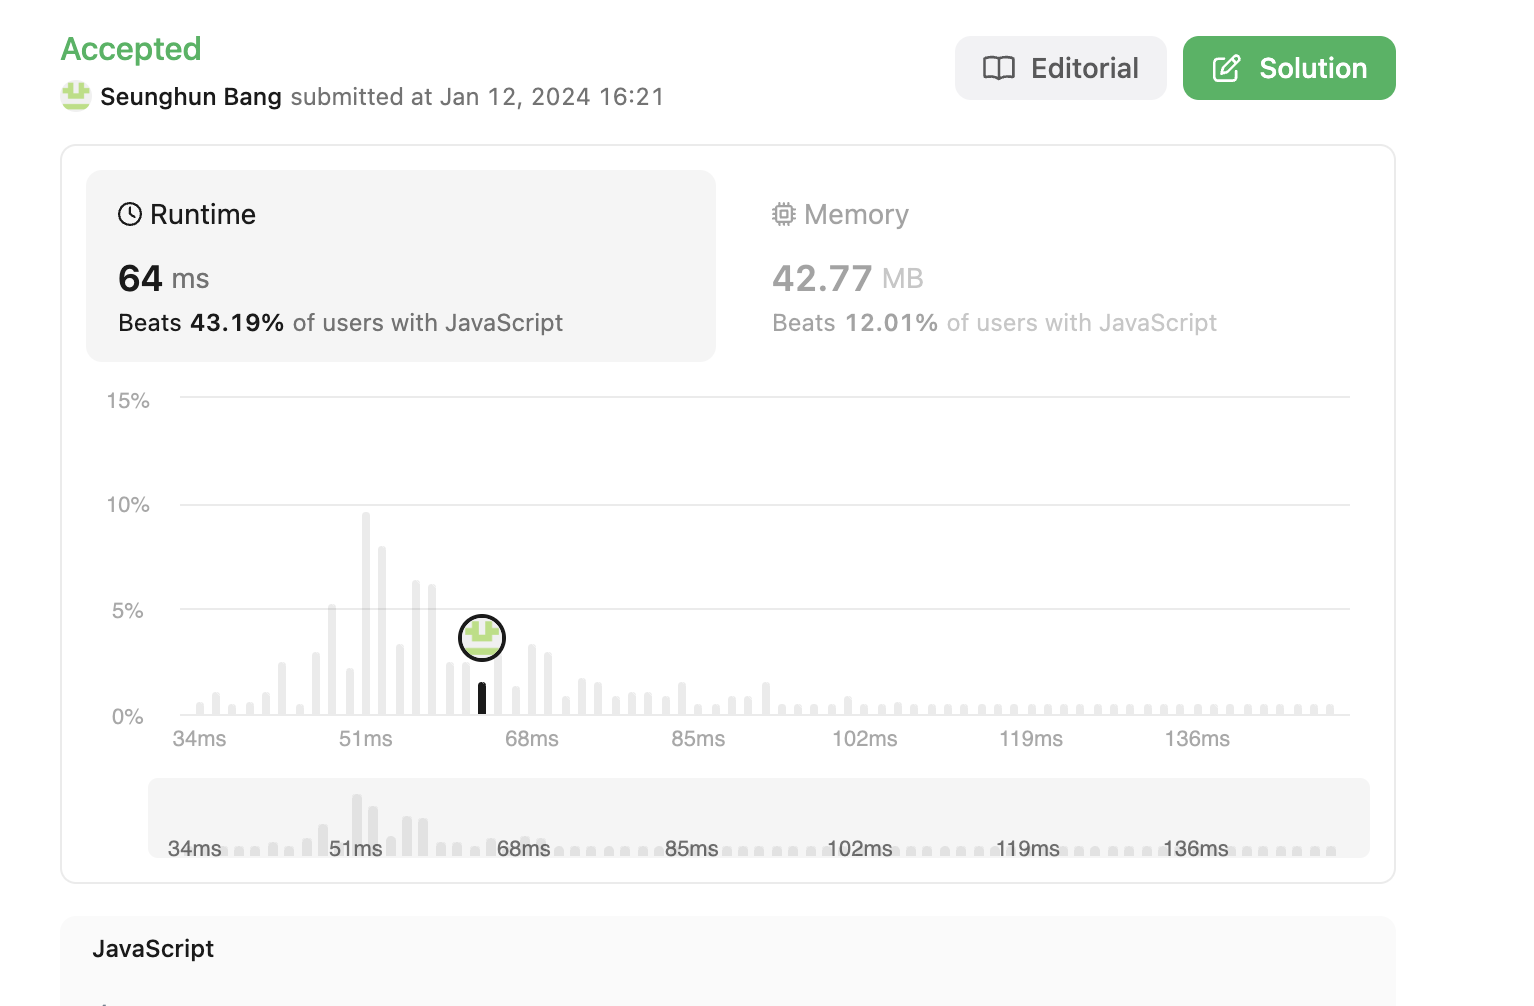This screenshot has width=1534, height=1006.
Task: Click the Solution pencil edit icon
Action: click(x=1227, y=68)
